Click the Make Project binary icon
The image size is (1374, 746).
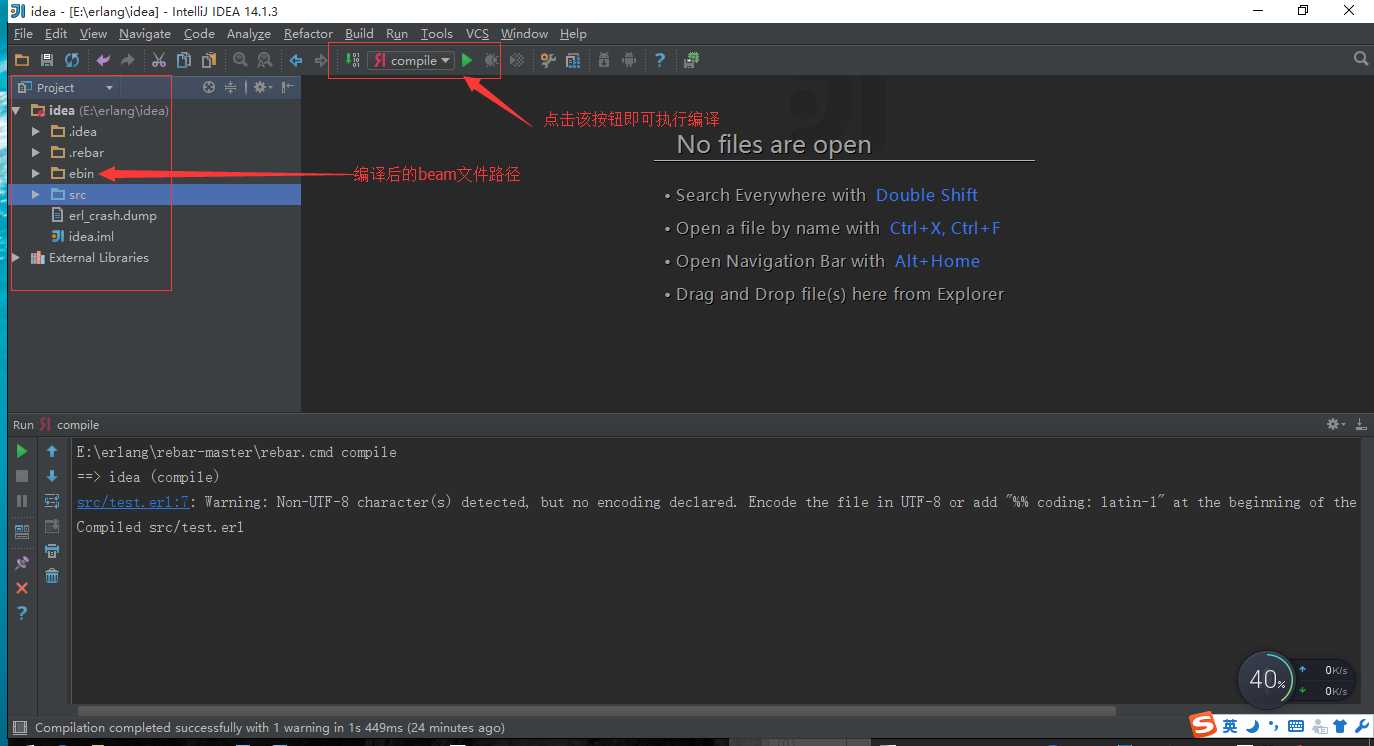coord(352,60)
